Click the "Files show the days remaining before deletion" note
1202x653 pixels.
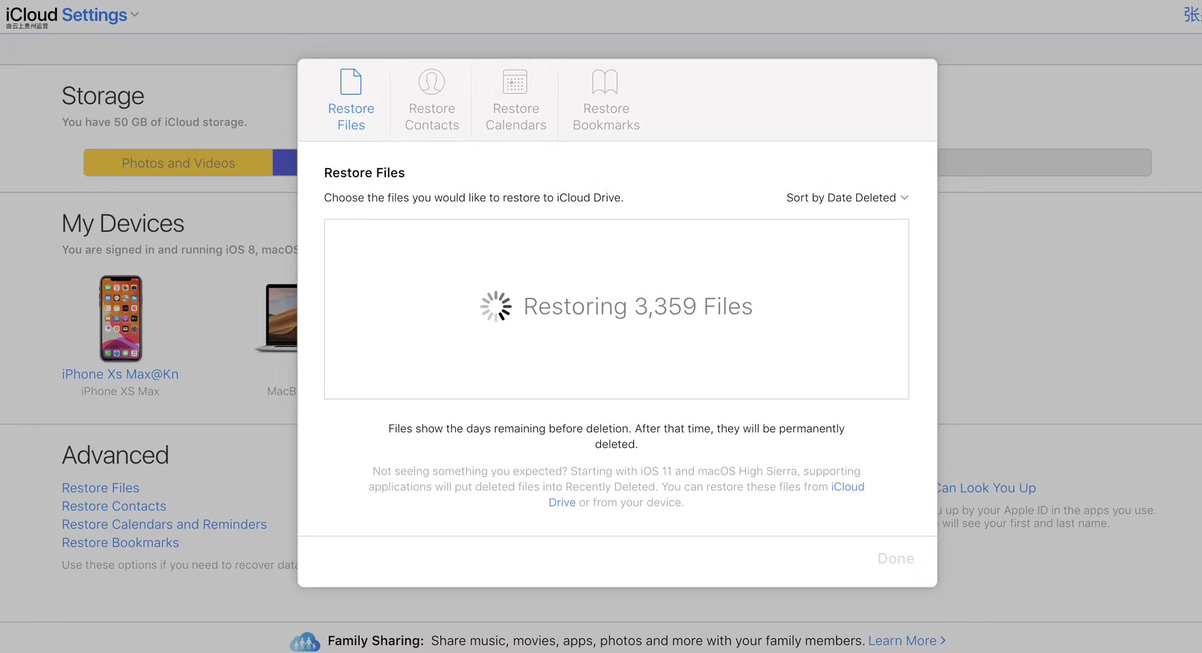pyautogui.click(x=616, y=436)
